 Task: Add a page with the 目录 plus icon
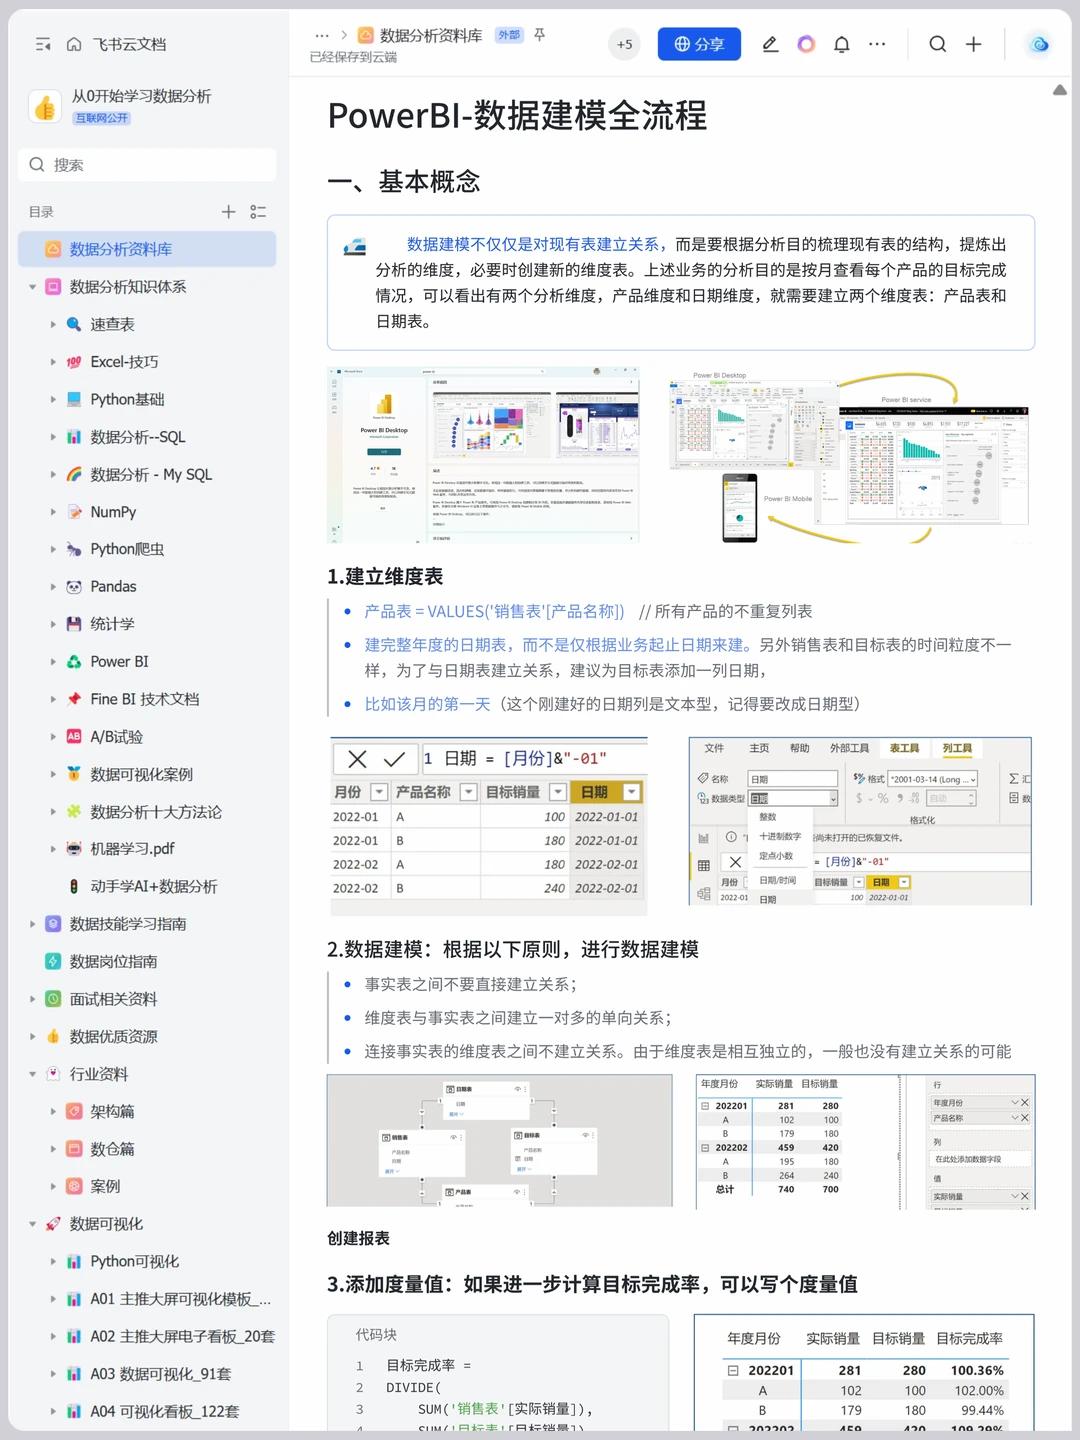(227, 211)
